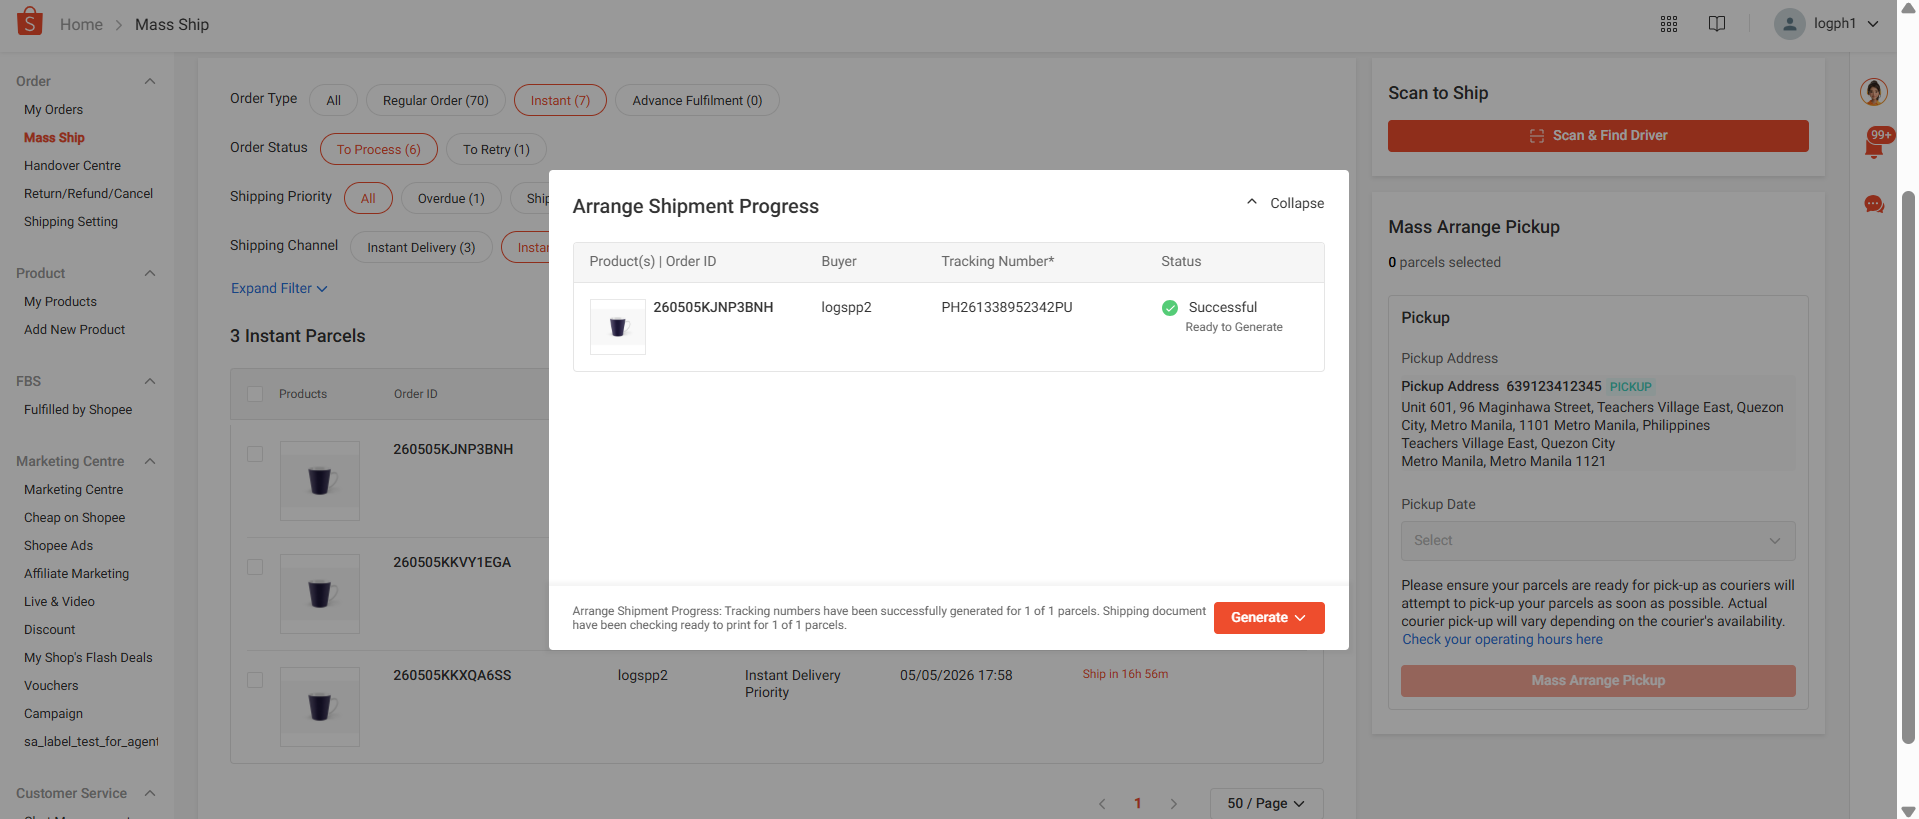Screen dimensions: 1919x819
Task: Click mug thumbnail in Arrange Shipment Progress
Action: click(x=618, y=327)
